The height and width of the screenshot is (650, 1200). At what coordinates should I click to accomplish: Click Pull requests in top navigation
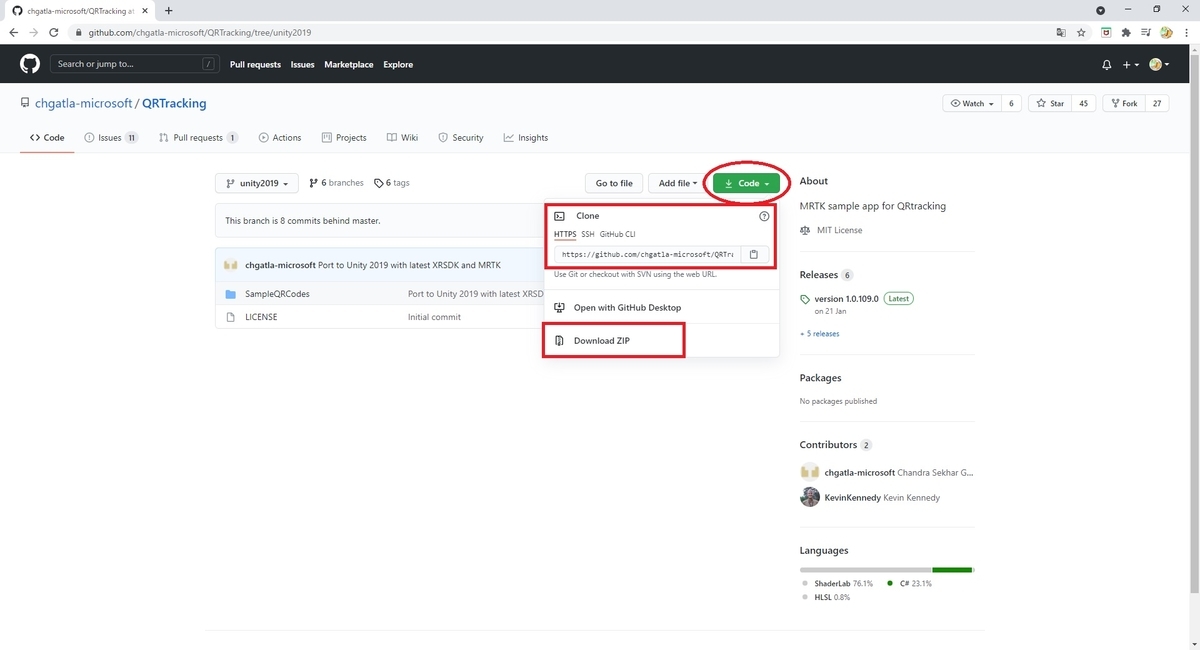point(255,65)
